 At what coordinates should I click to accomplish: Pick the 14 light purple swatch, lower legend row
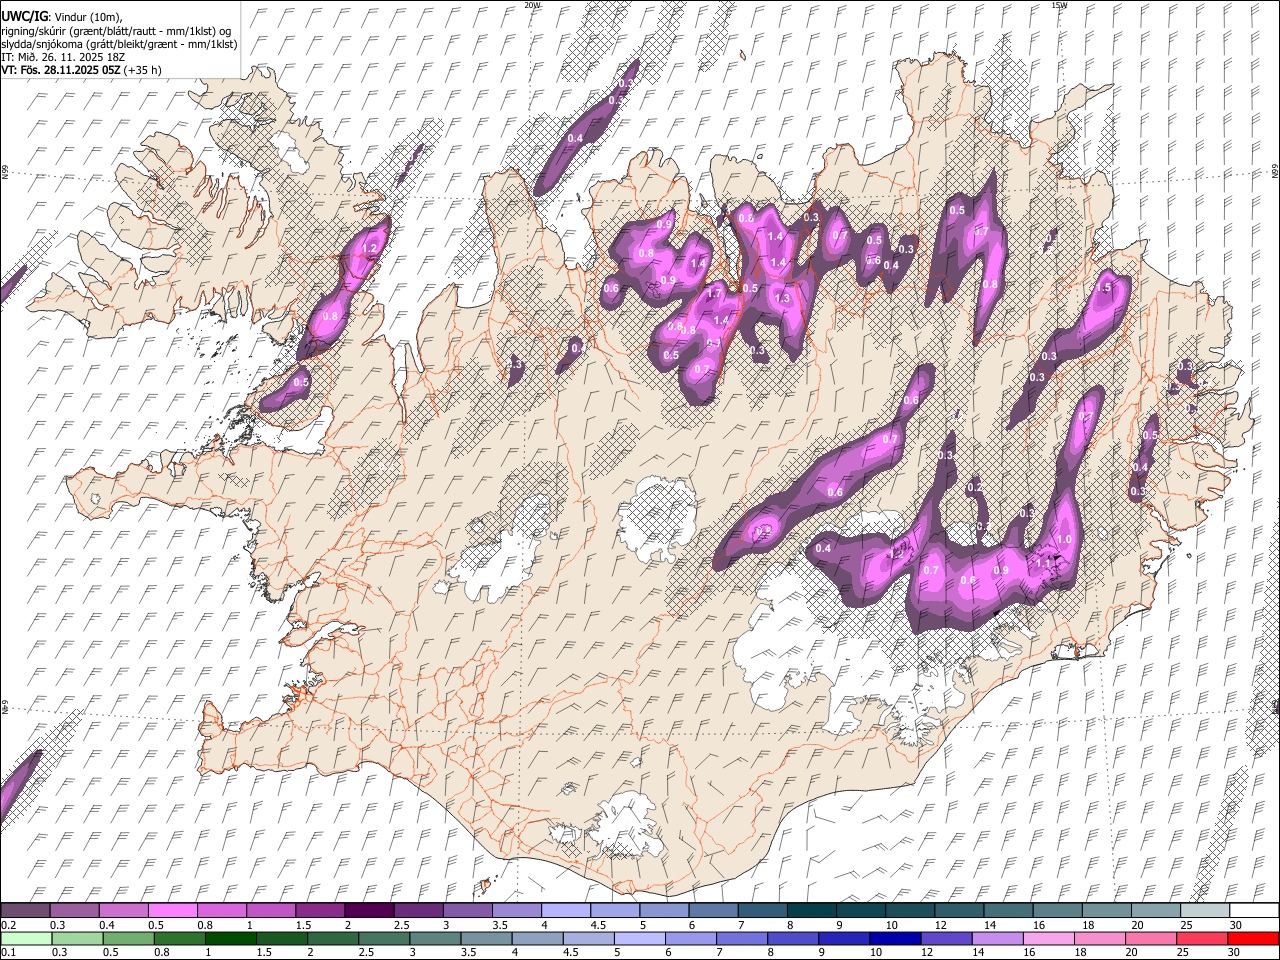click(x=997, y=938)
